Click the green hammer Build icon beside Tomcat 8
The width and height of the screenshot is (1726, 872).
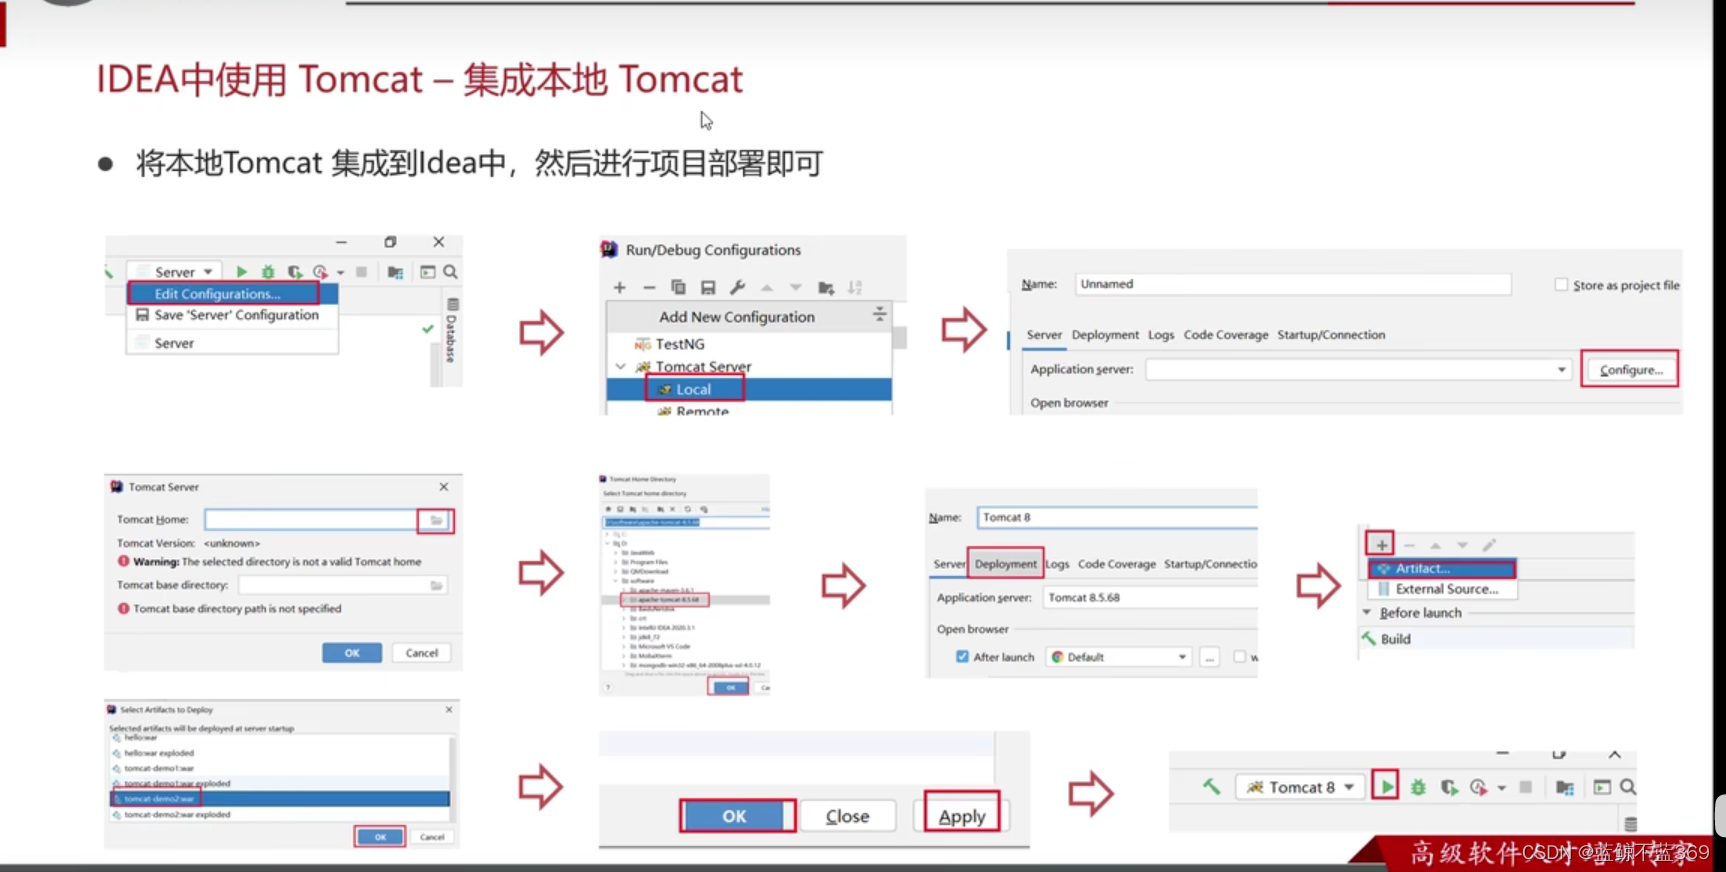click(x=1211, y=787)
